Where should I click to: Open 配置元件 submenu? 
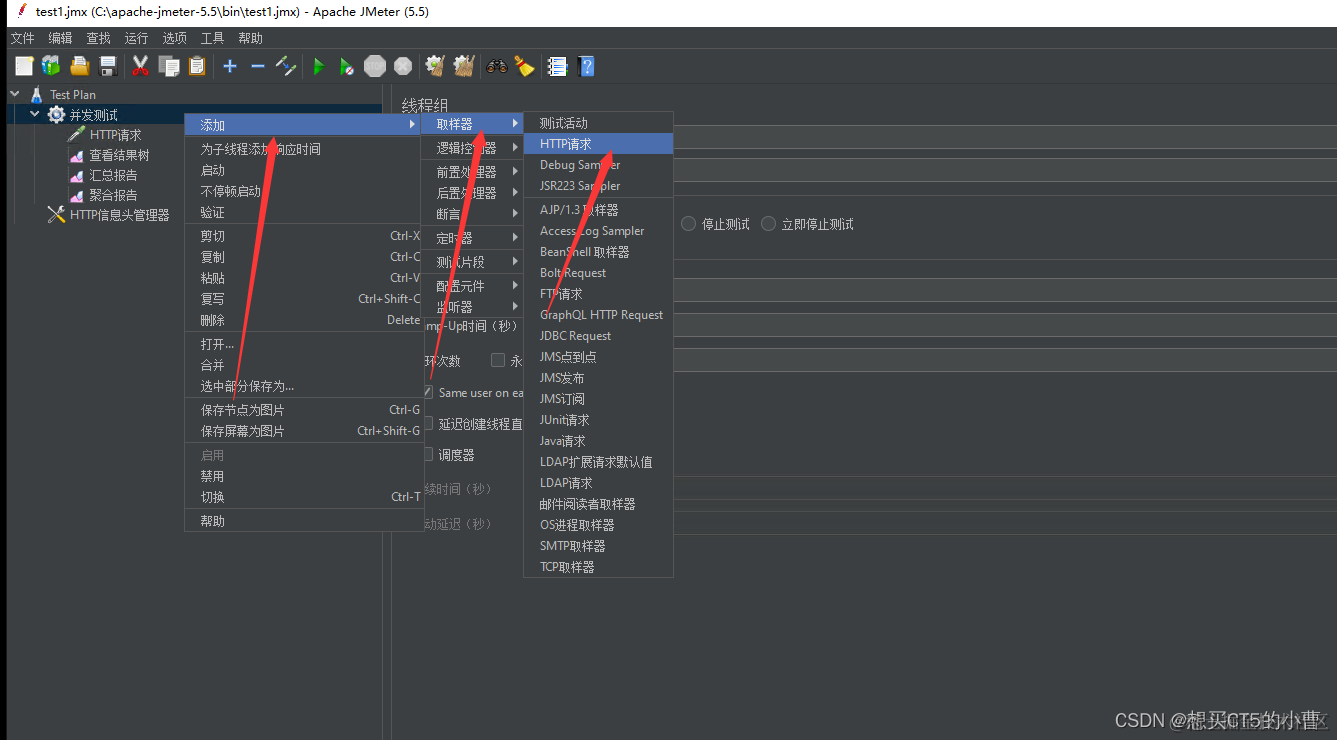pos(472,286)
